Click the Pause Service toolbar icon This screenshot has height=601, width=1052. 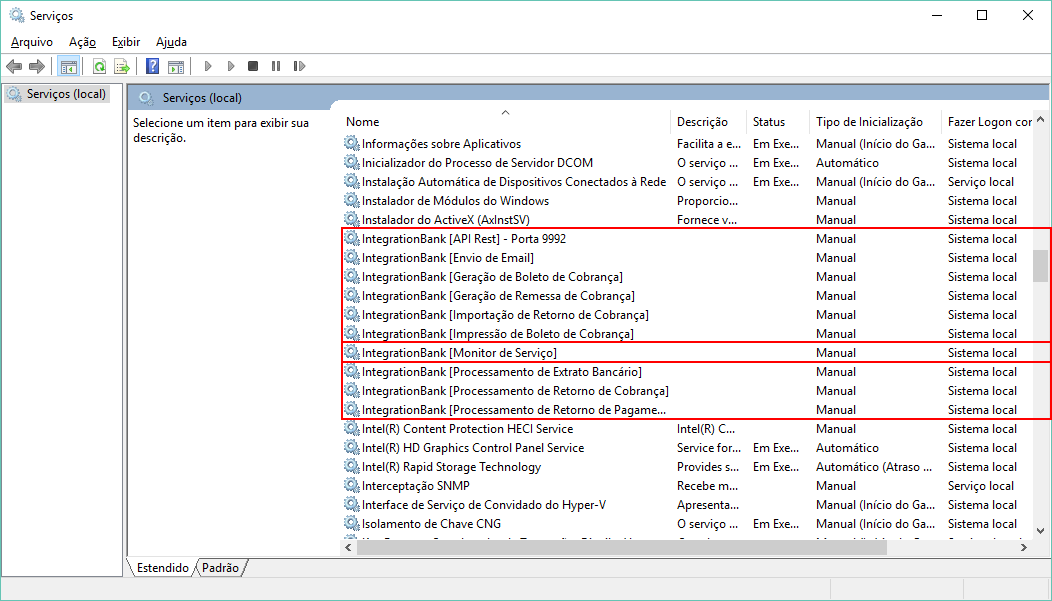276,66
